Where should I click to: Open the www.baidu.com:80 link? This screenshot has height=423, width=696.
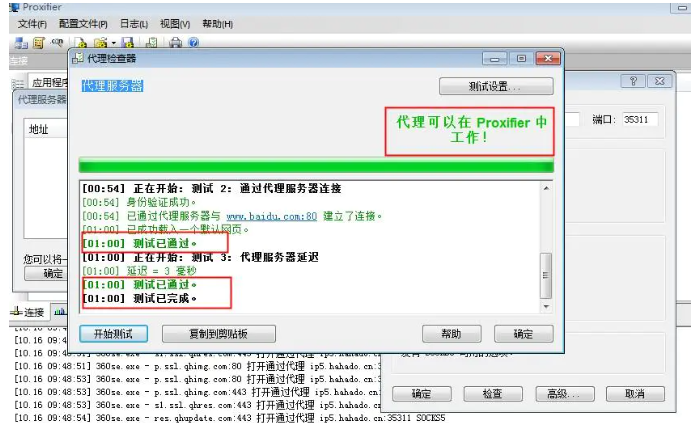tap(272, 216)
